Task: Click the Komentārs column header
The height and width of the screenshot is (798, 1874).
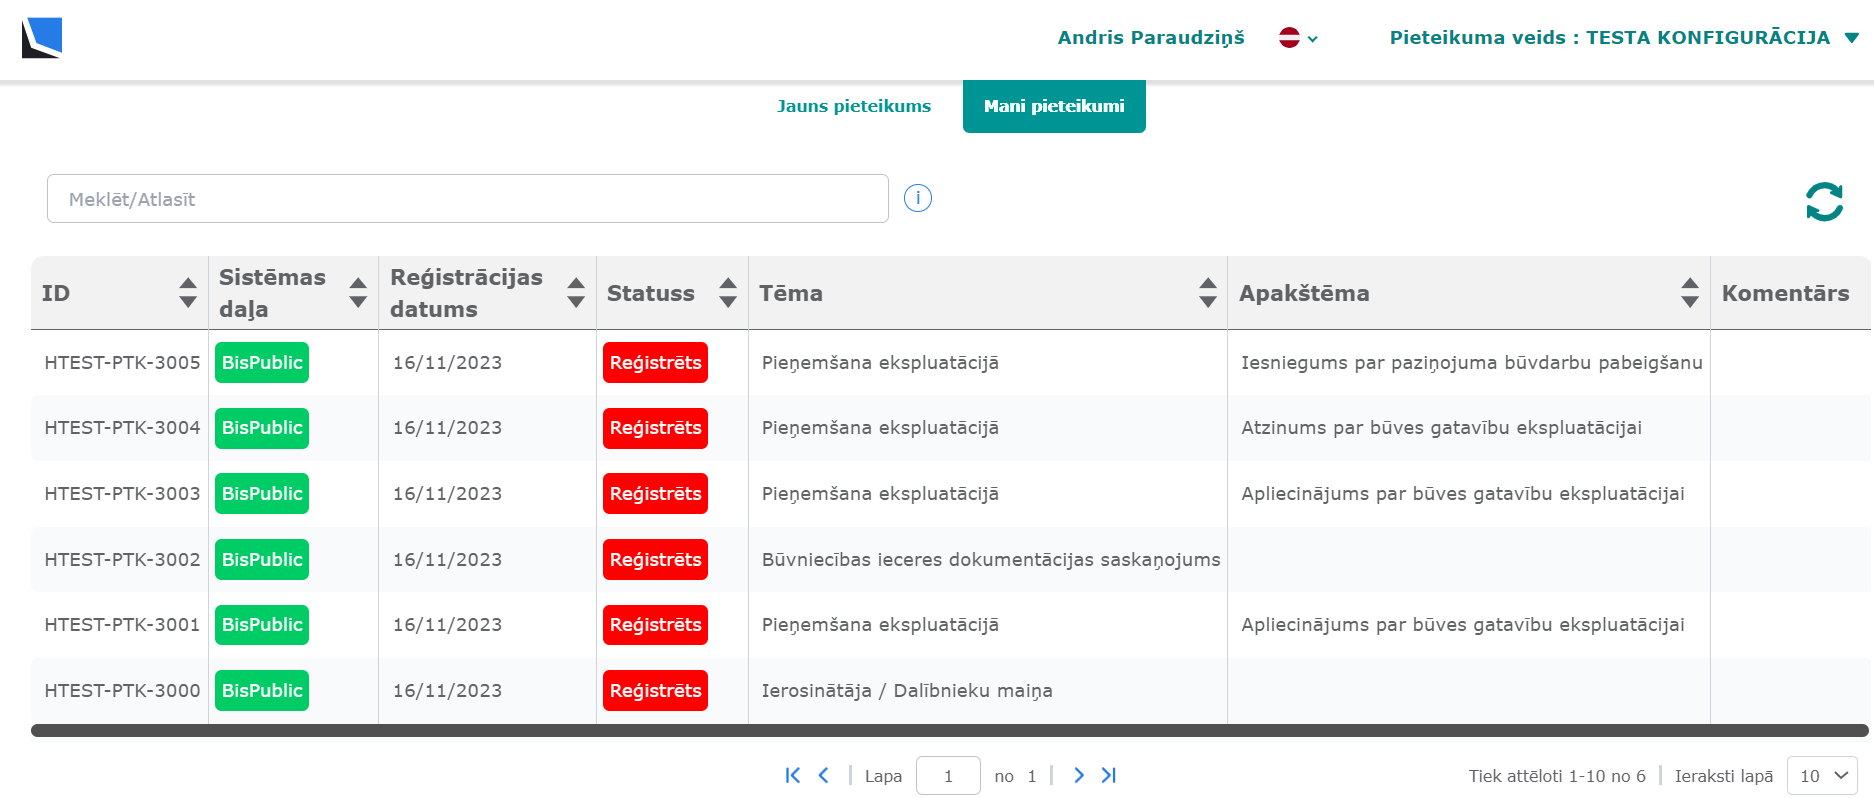Action: click(1785, 293)
